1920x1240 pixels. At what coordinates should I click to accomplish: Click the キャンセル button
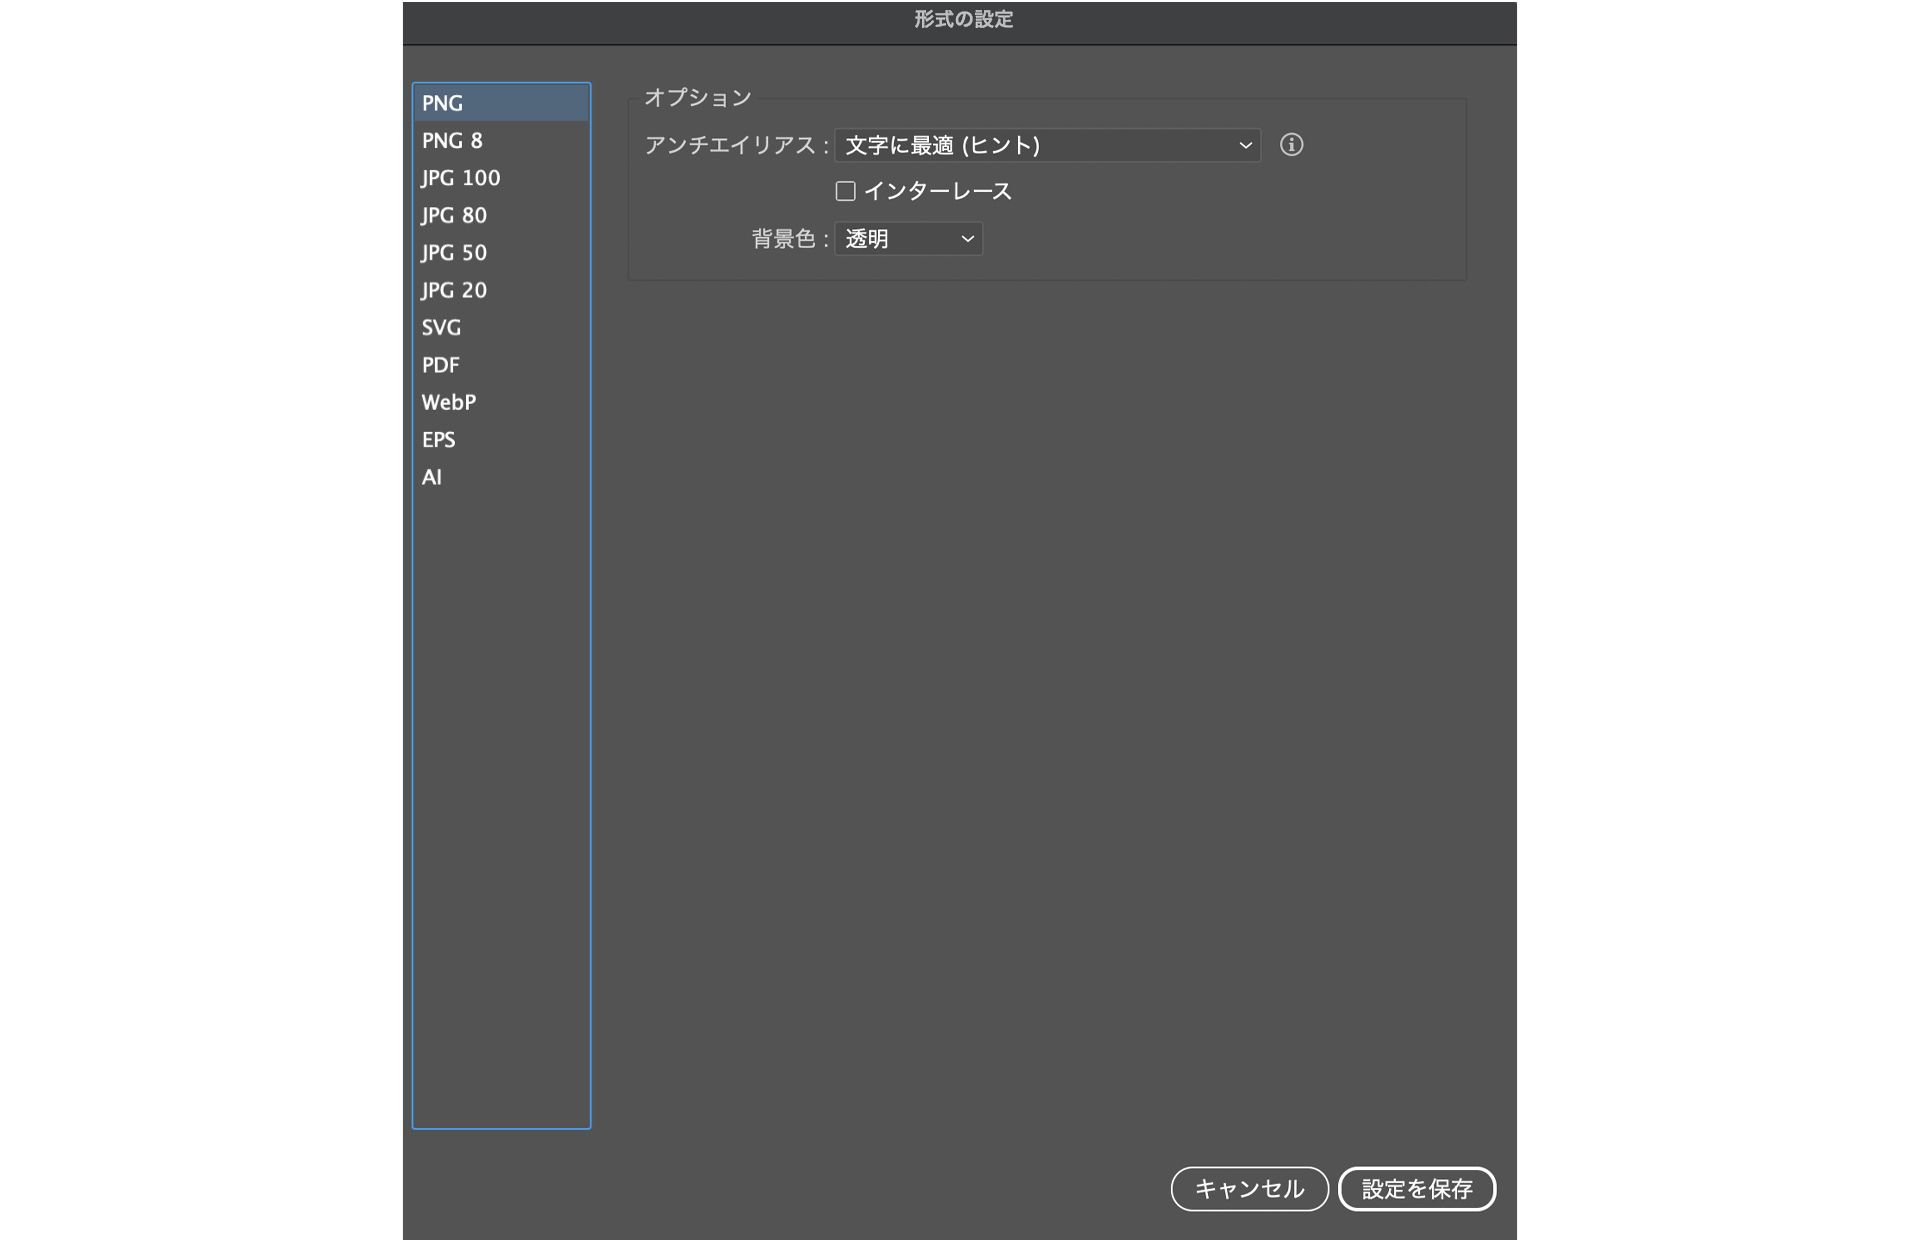point(1249,1189)
